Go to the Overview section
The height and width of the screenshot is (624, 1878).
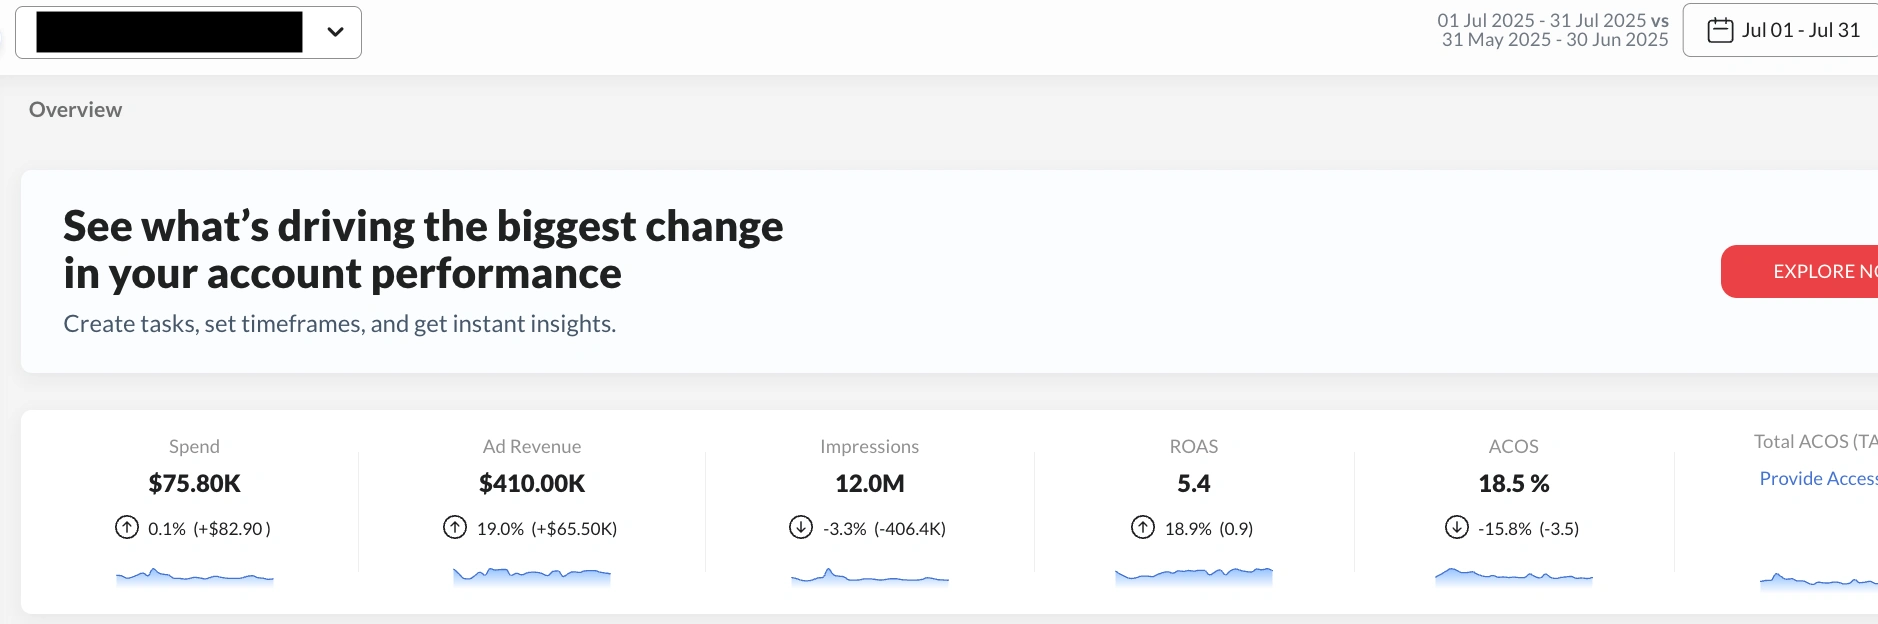75,110
